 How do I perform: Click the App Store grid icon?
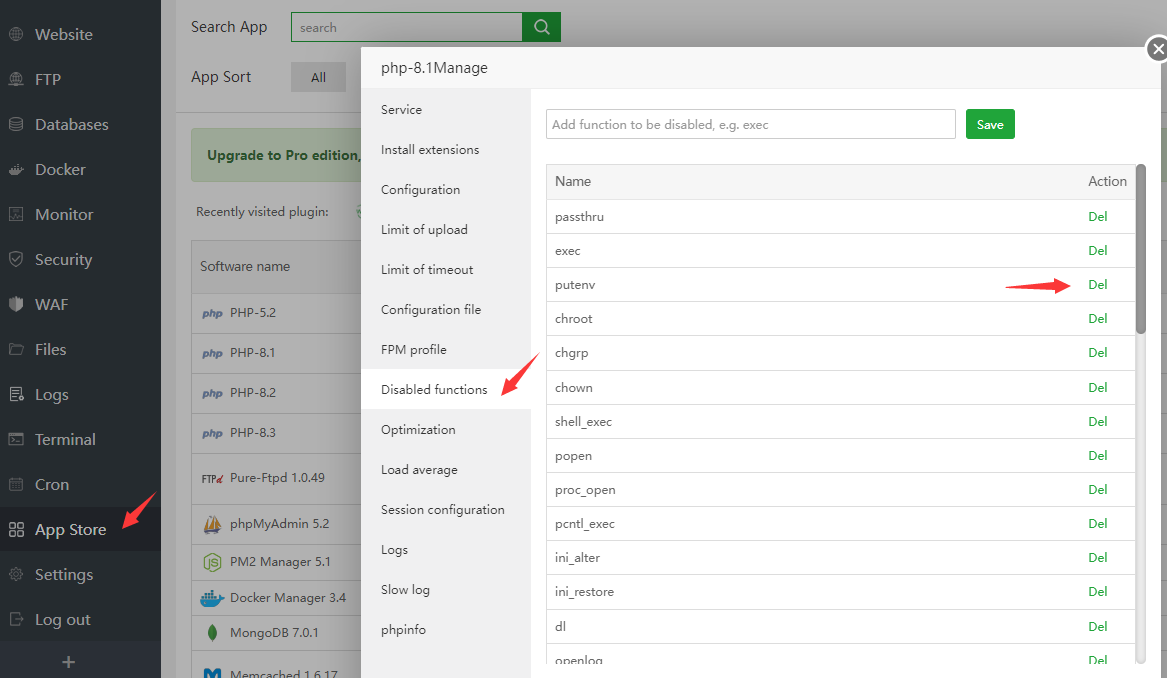point(16,530)
